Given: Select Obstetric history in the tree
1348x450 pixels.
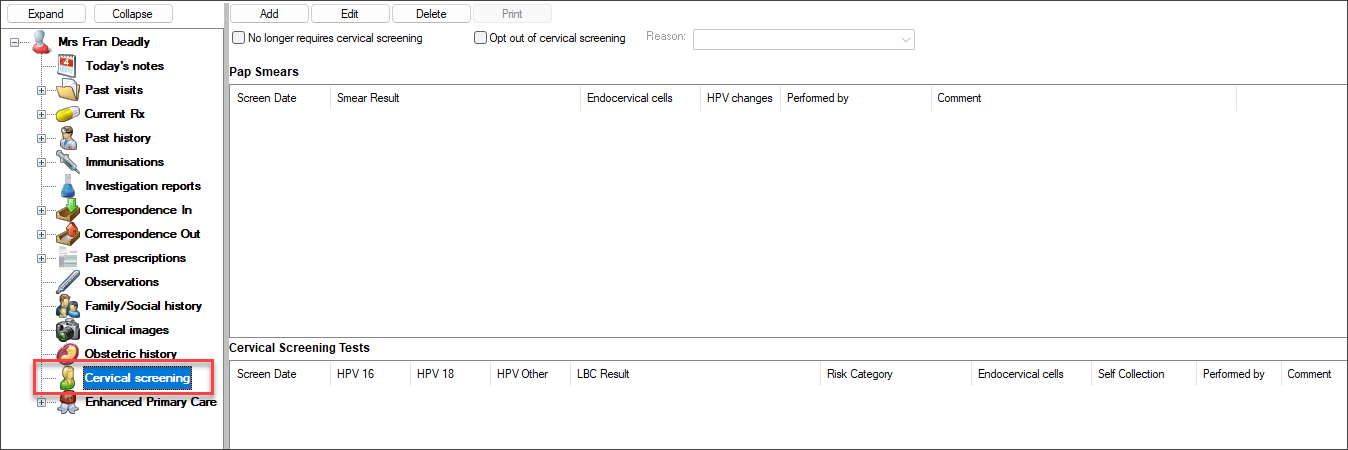Looking at the screenshot, I should point(131,354).
